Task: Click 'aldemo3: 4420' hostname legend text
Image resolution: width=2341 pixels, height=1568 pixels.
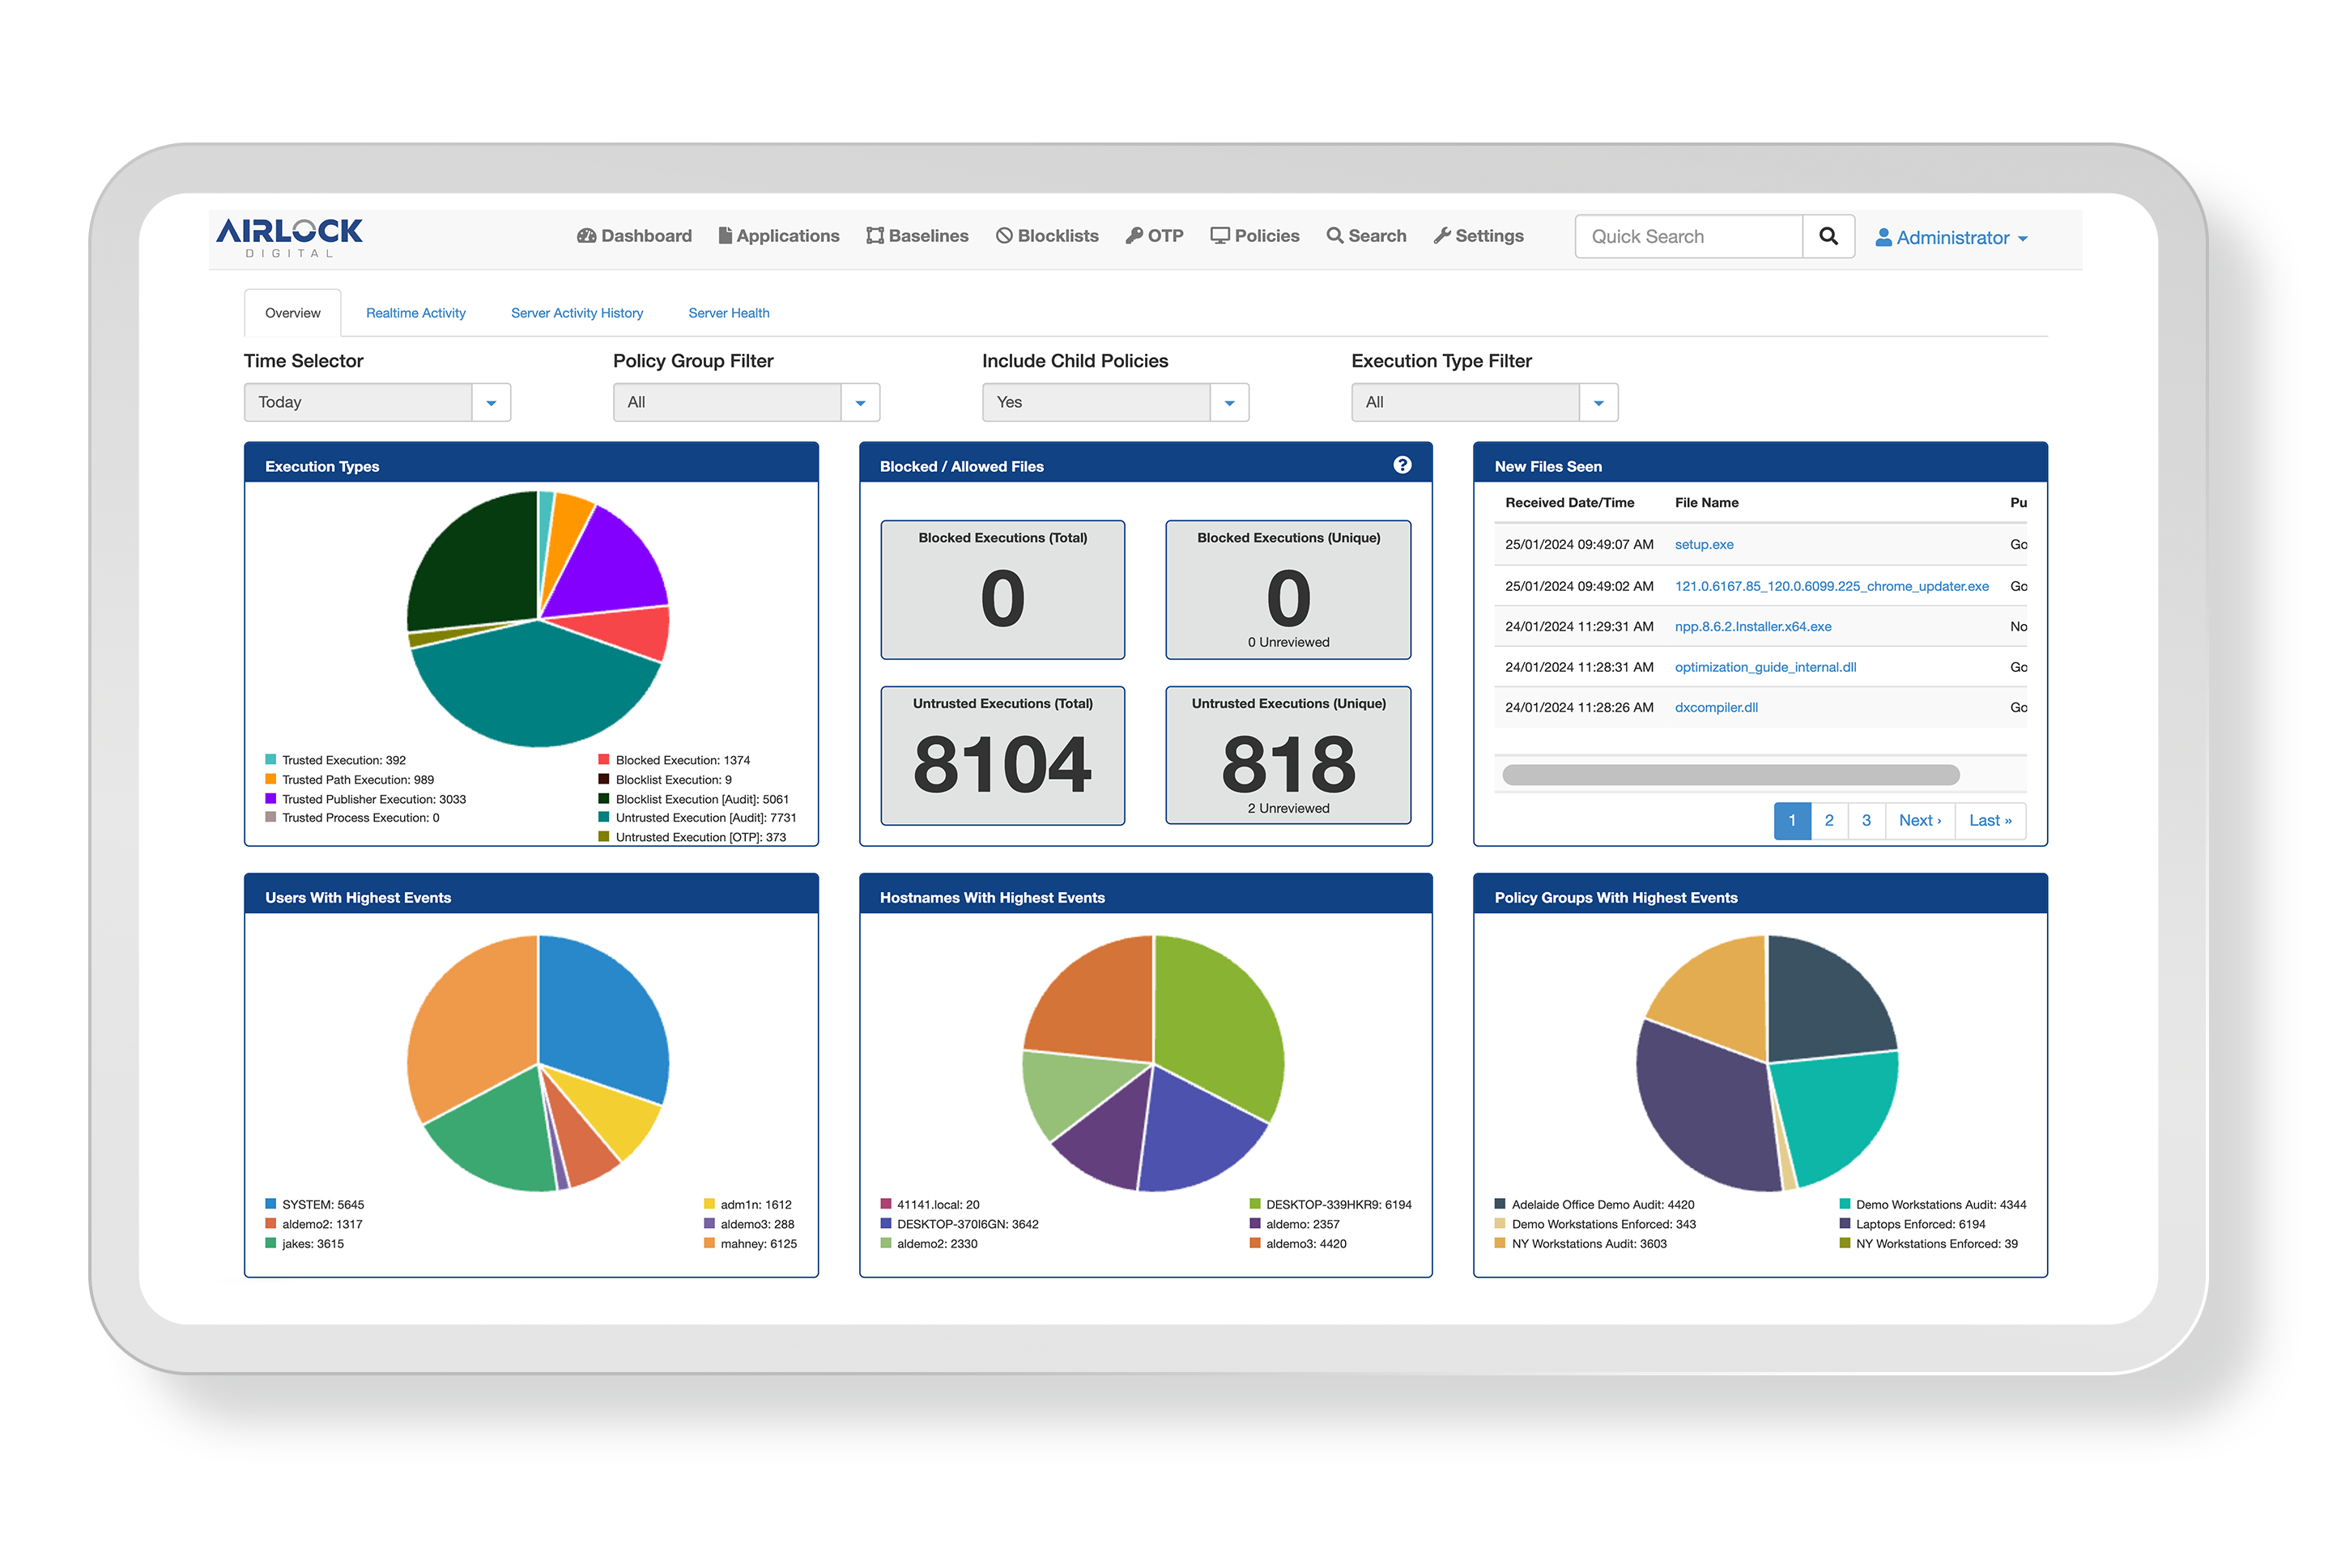Action: 1306,1243
